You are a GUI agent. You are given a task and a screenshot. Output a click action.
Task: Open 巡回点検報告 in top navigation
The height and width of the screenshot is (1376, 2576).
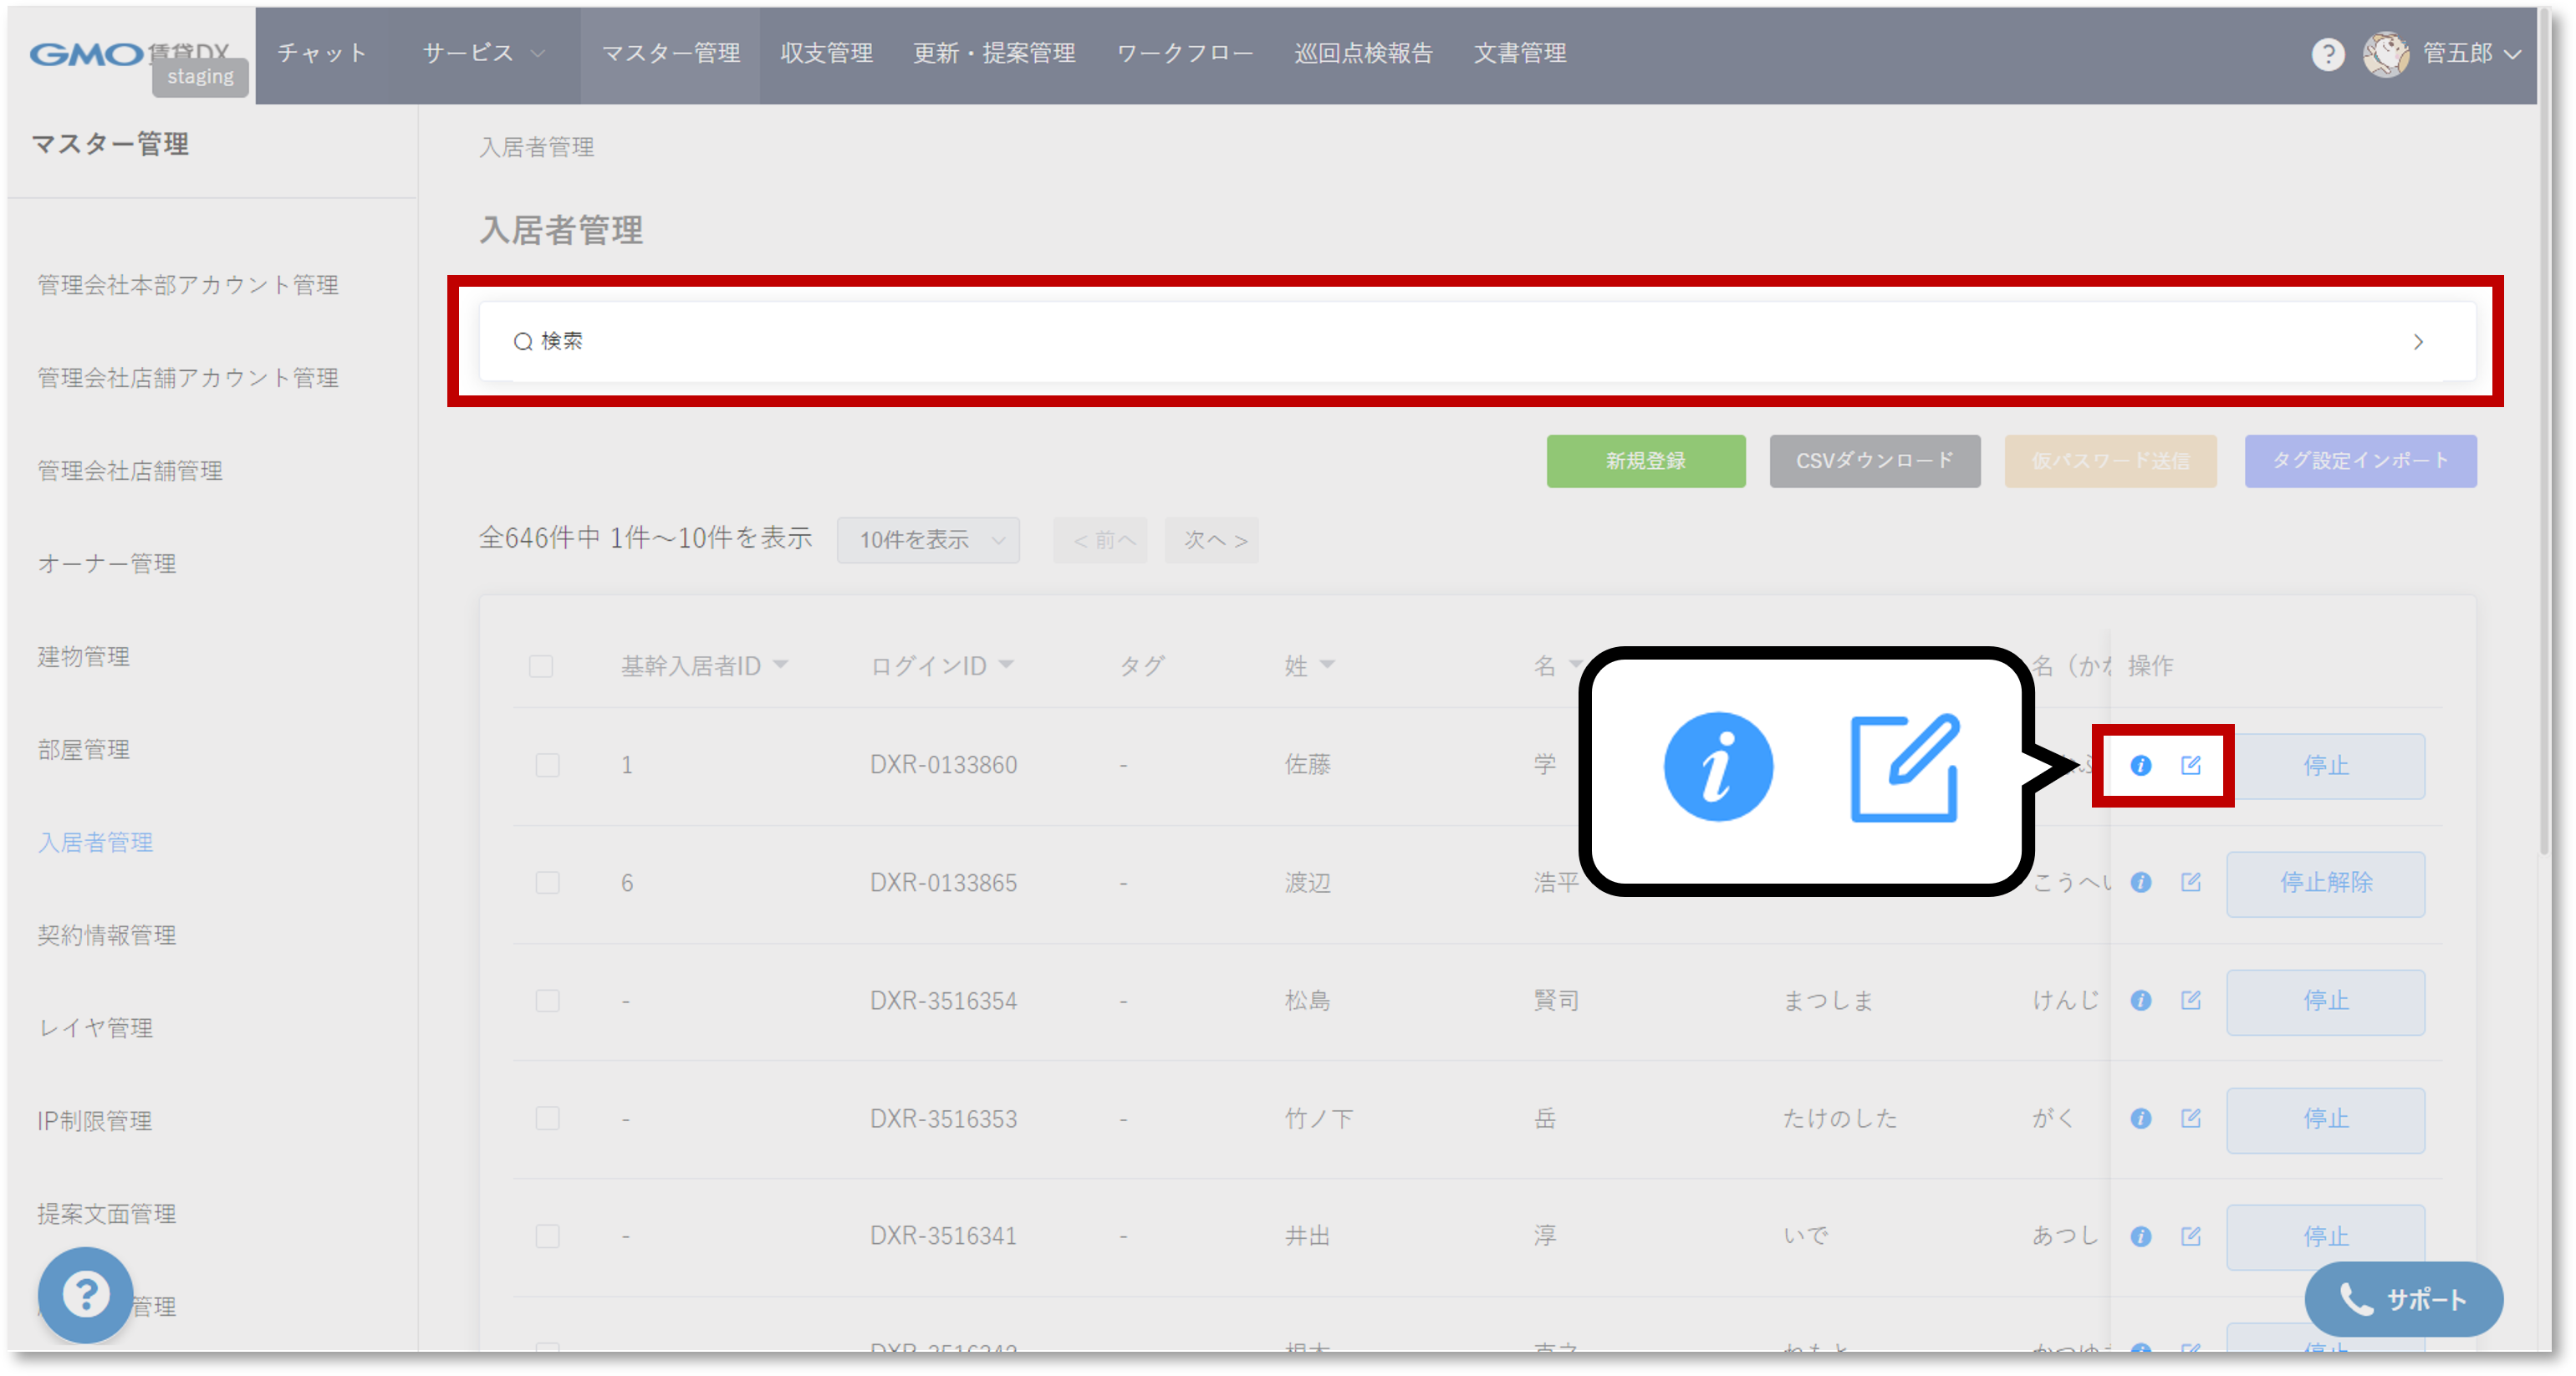[x=1363, y=54]
